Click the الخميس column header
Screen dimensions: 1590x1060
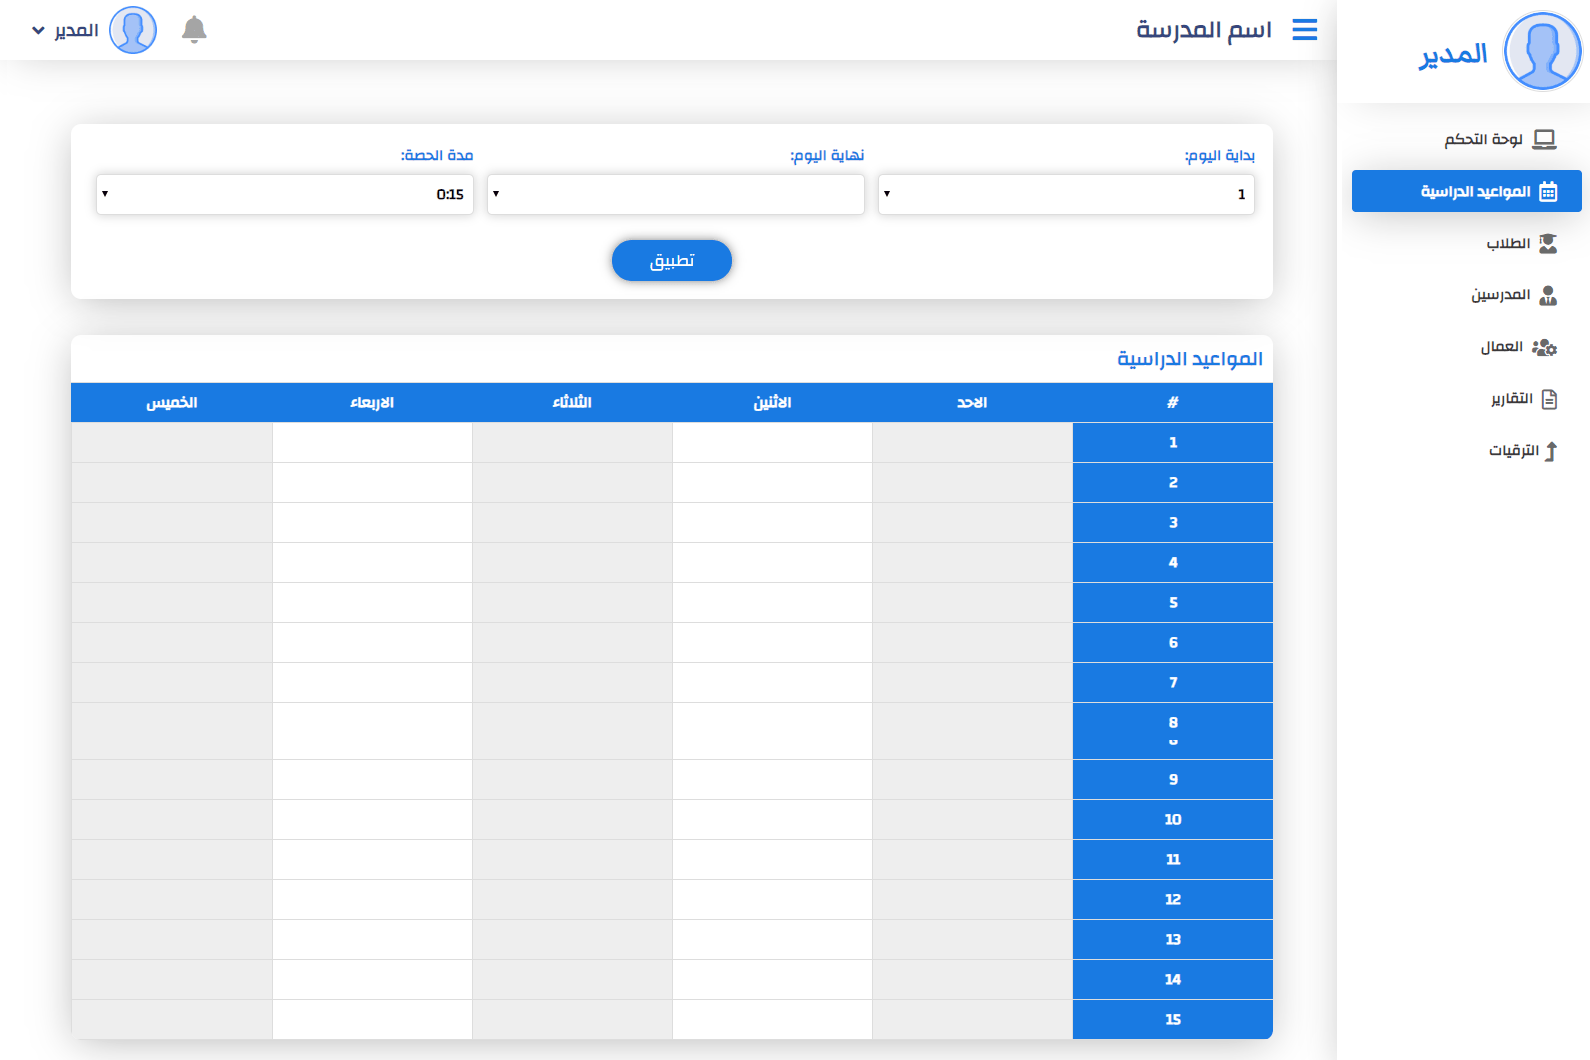point(171,402)
